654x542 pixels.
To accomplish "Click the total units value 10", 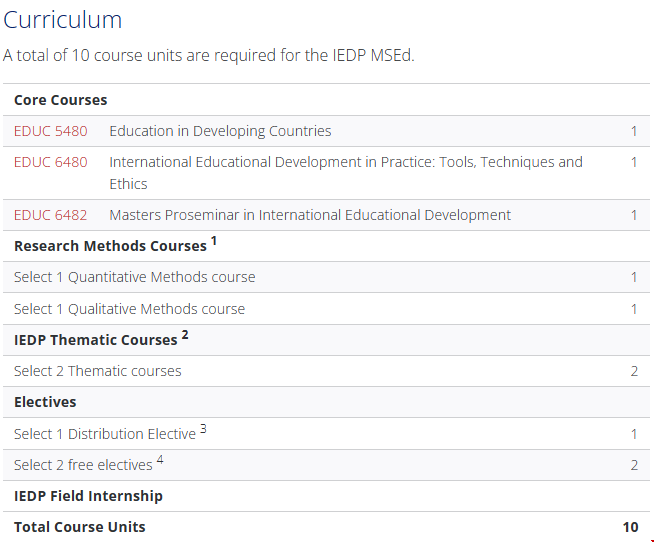I will click(x=630, y=527).
